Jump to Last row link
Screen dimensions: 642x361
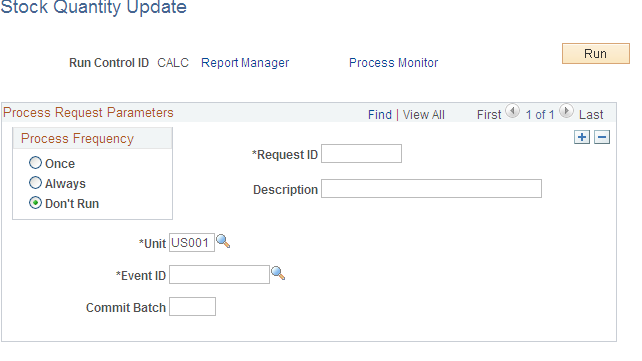pos(591,115)
